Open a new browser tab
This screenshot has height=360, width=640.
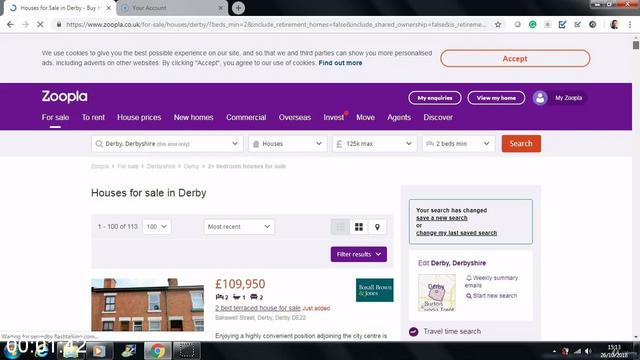pyautogui.click(x=238, y=8)
